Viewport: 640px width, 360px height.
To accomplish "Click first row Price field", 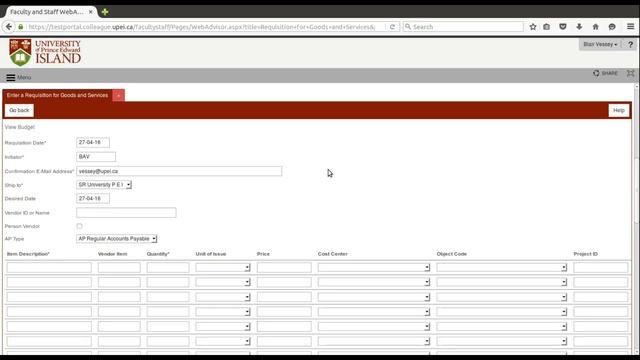I will [x=284, y=267].
